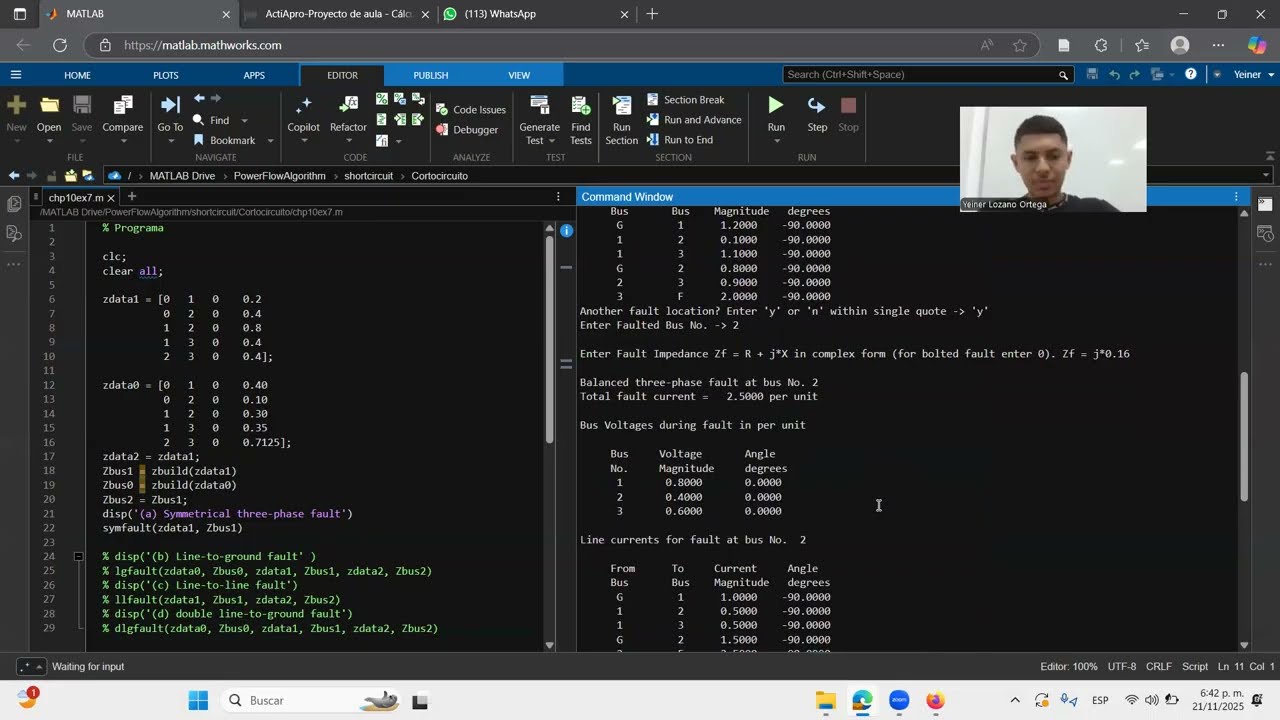
Task: Click the Run to End button
Action: 680,140
